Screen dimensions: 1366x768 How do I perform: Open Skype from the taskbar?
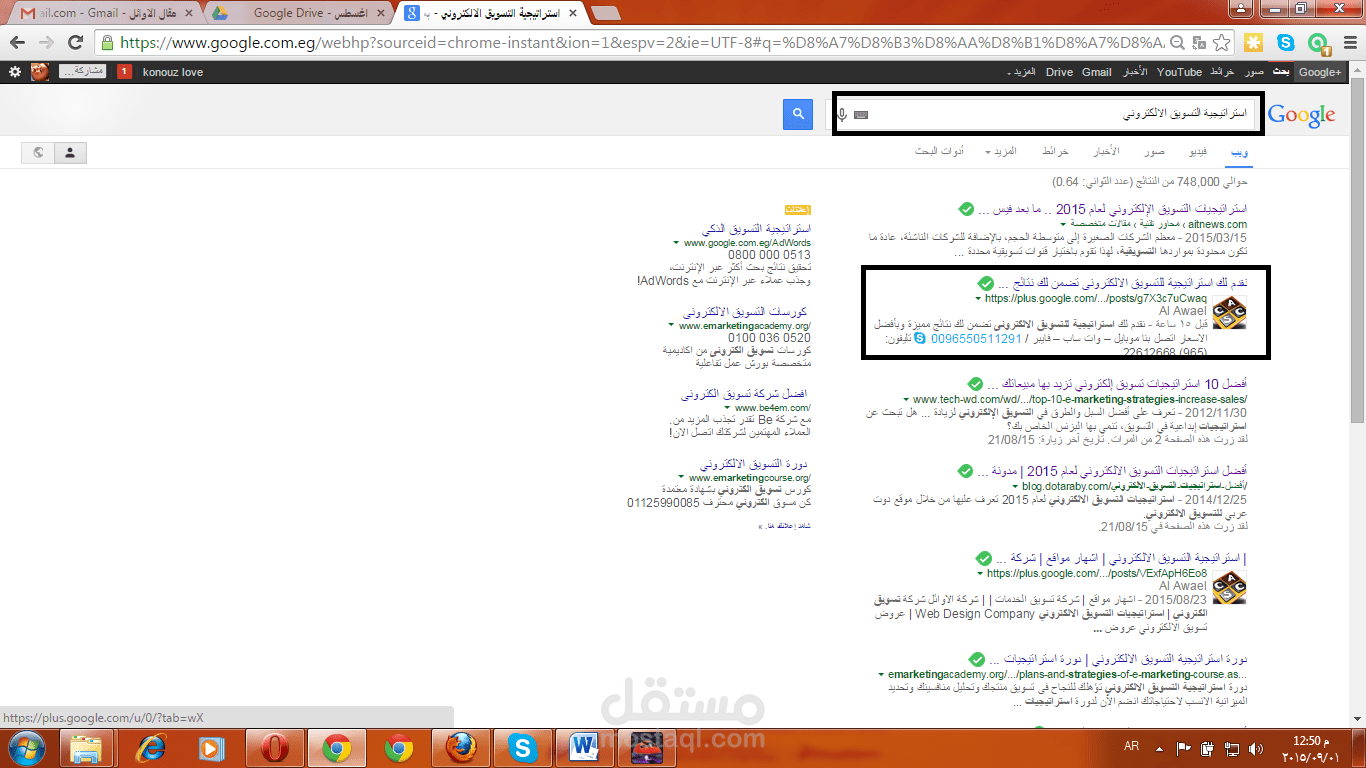click(x=522, y=748)
